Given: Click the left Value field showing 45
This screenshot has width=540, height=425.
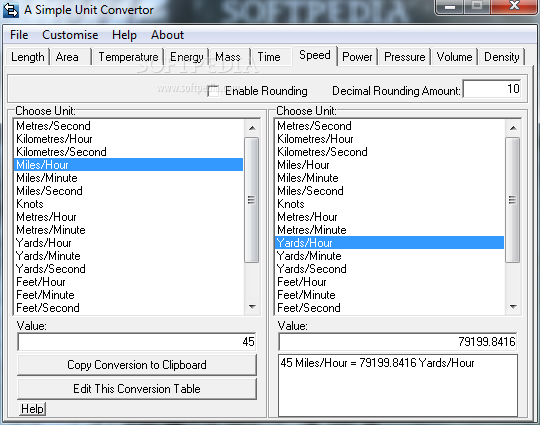Looking at the screenshot, I should pos(137,342).
